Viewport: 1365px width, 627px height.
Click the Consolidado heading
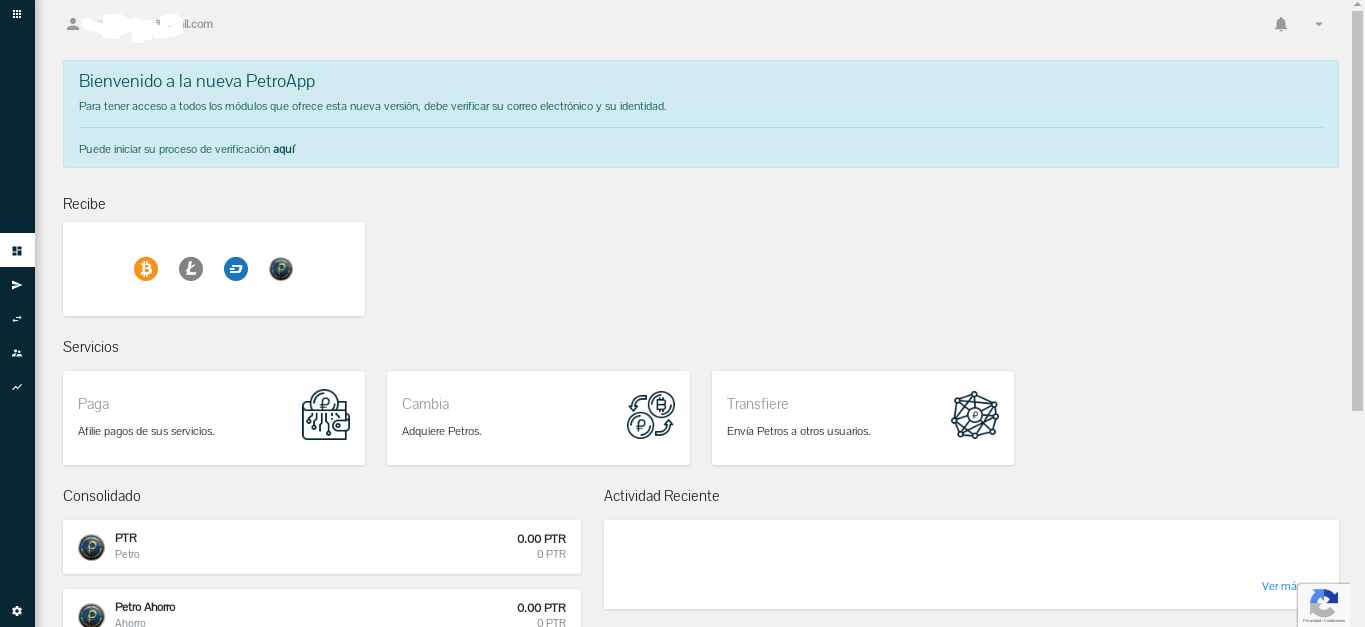pos(102,496)
